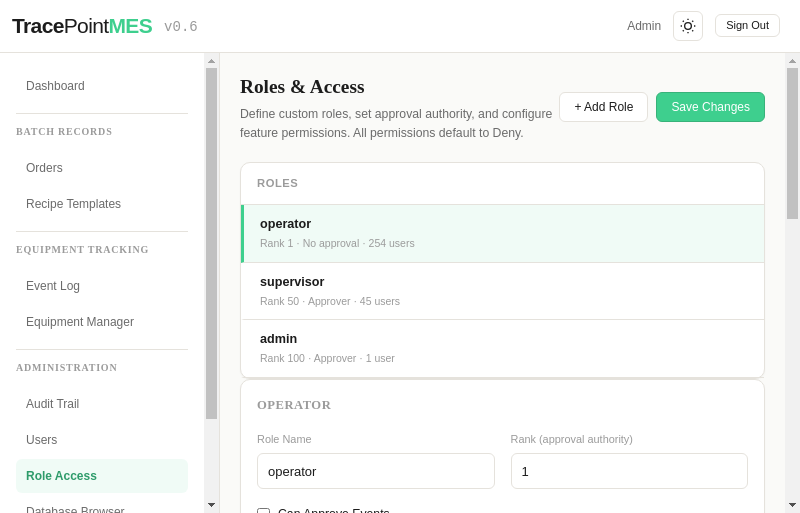Click the + Add Role button
Viewport: 800px width, 513px height.
(x=604, y=107)
